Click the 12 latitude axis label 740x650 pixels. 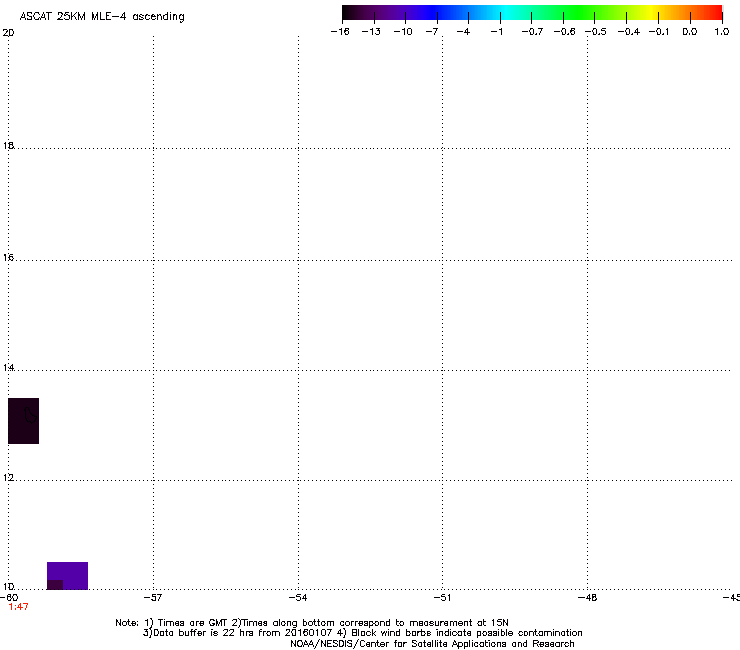8,478
